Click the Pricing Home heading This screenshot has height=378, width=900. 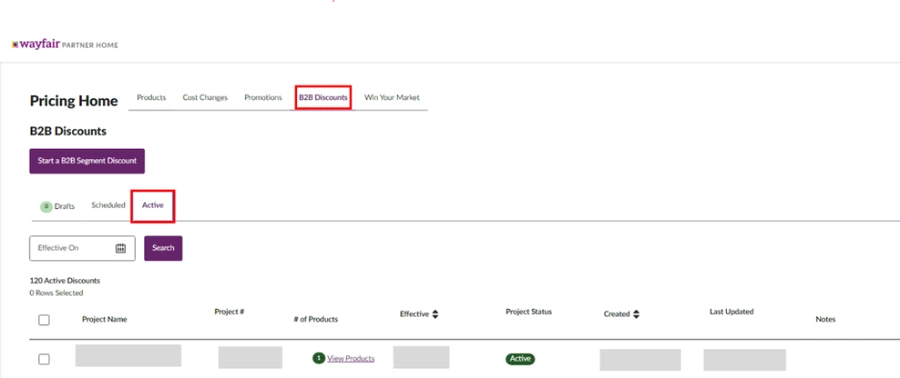[73, 102]
